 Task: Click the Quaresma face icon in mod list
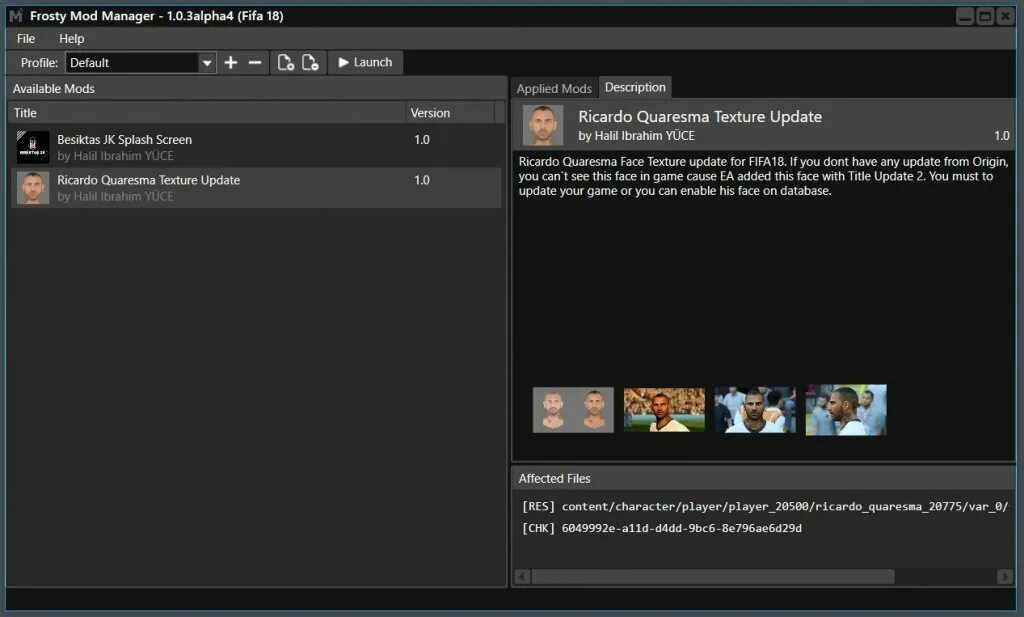33,188
